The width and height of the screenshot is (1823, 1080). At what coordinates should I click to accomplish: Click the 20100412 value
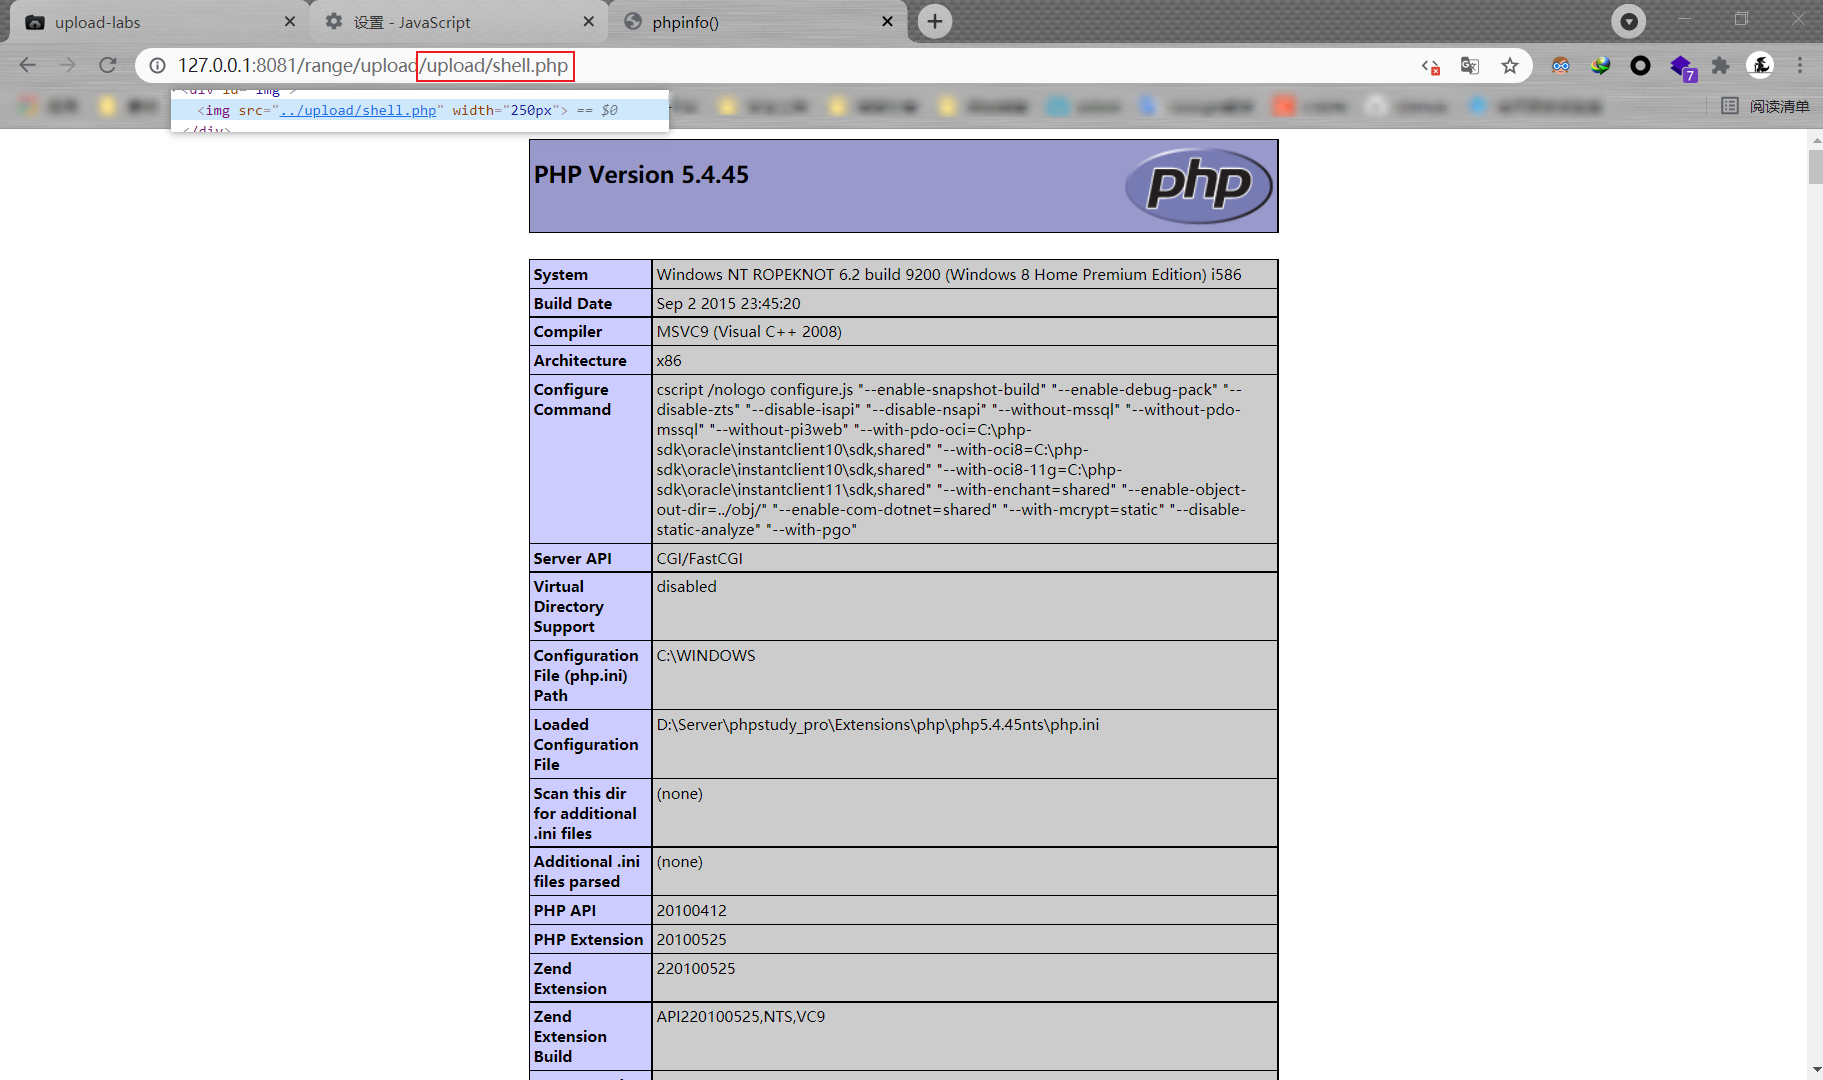(692, 911)
